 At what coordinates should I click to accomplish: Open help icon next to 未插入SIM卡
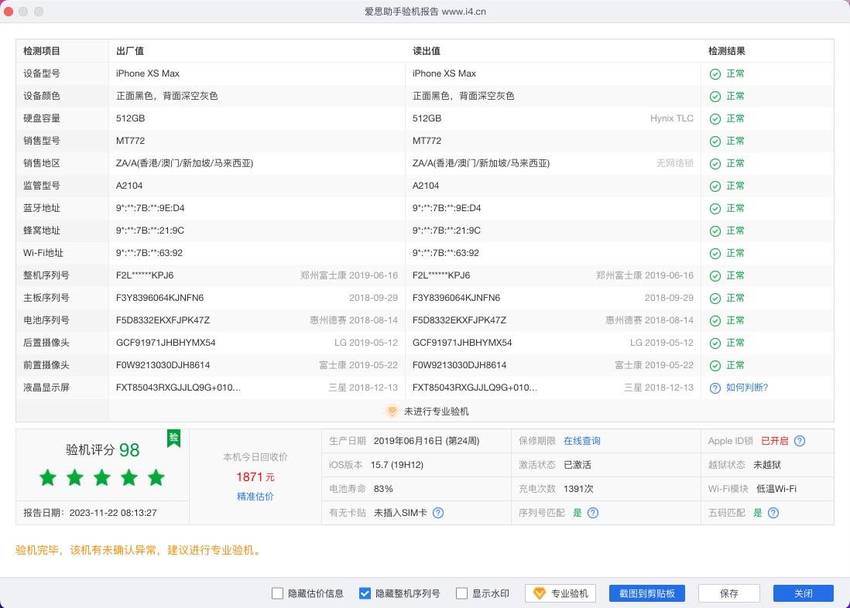click(438, 513)
